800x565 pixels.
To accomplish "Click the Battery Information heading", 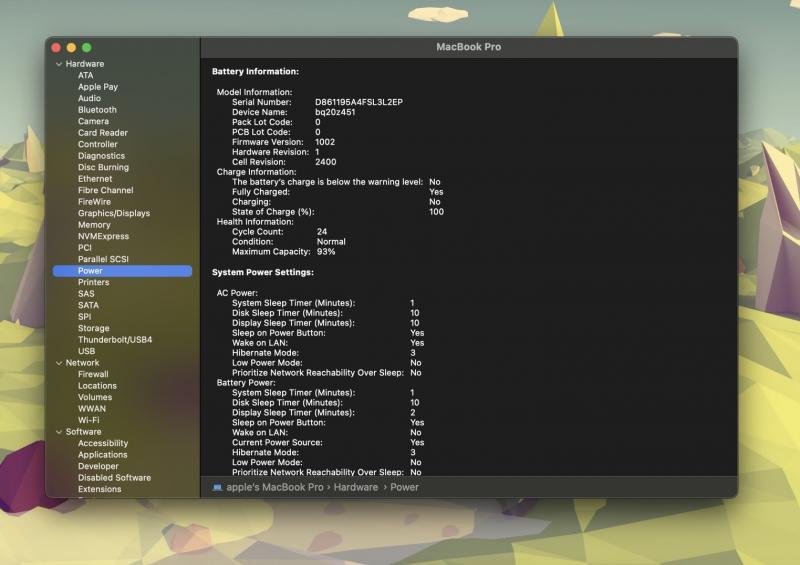I will (256, 71).
